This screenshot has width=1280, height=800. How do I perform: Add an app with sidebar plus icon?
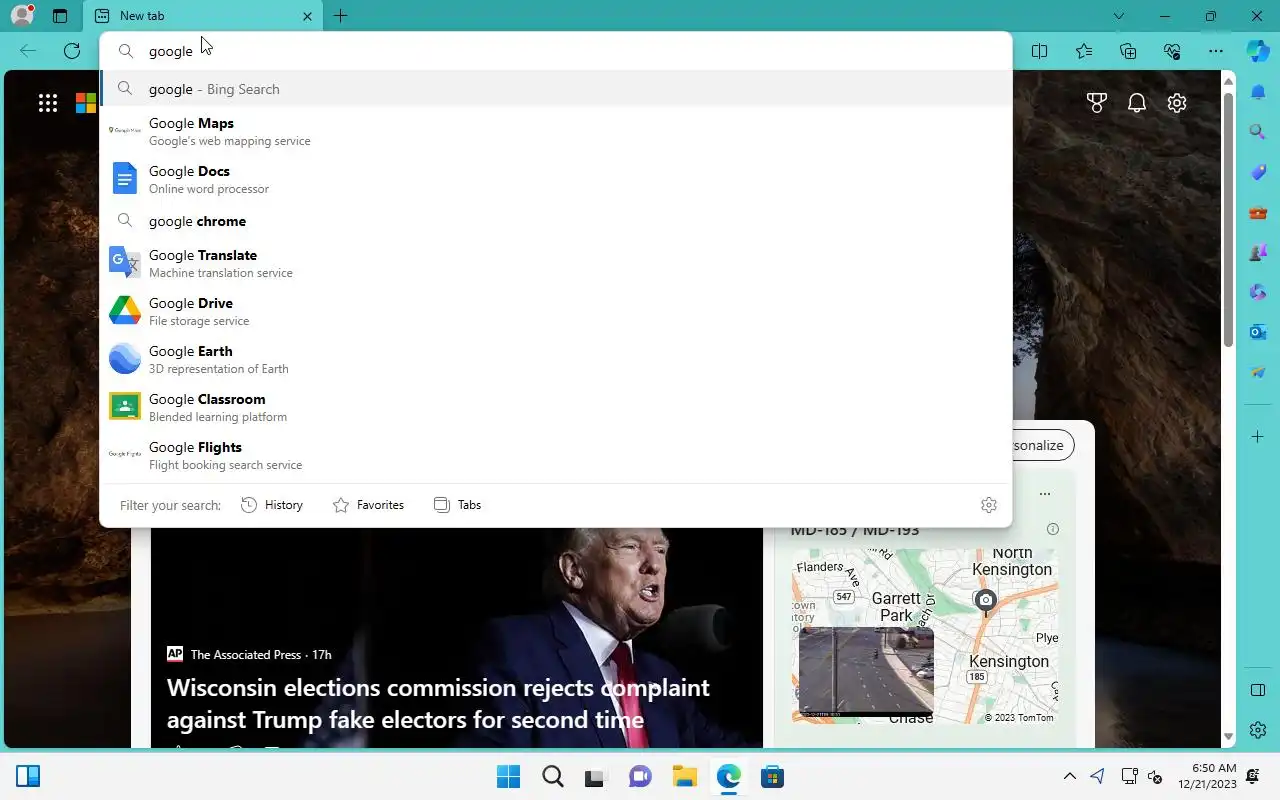tap(1258, 437)
